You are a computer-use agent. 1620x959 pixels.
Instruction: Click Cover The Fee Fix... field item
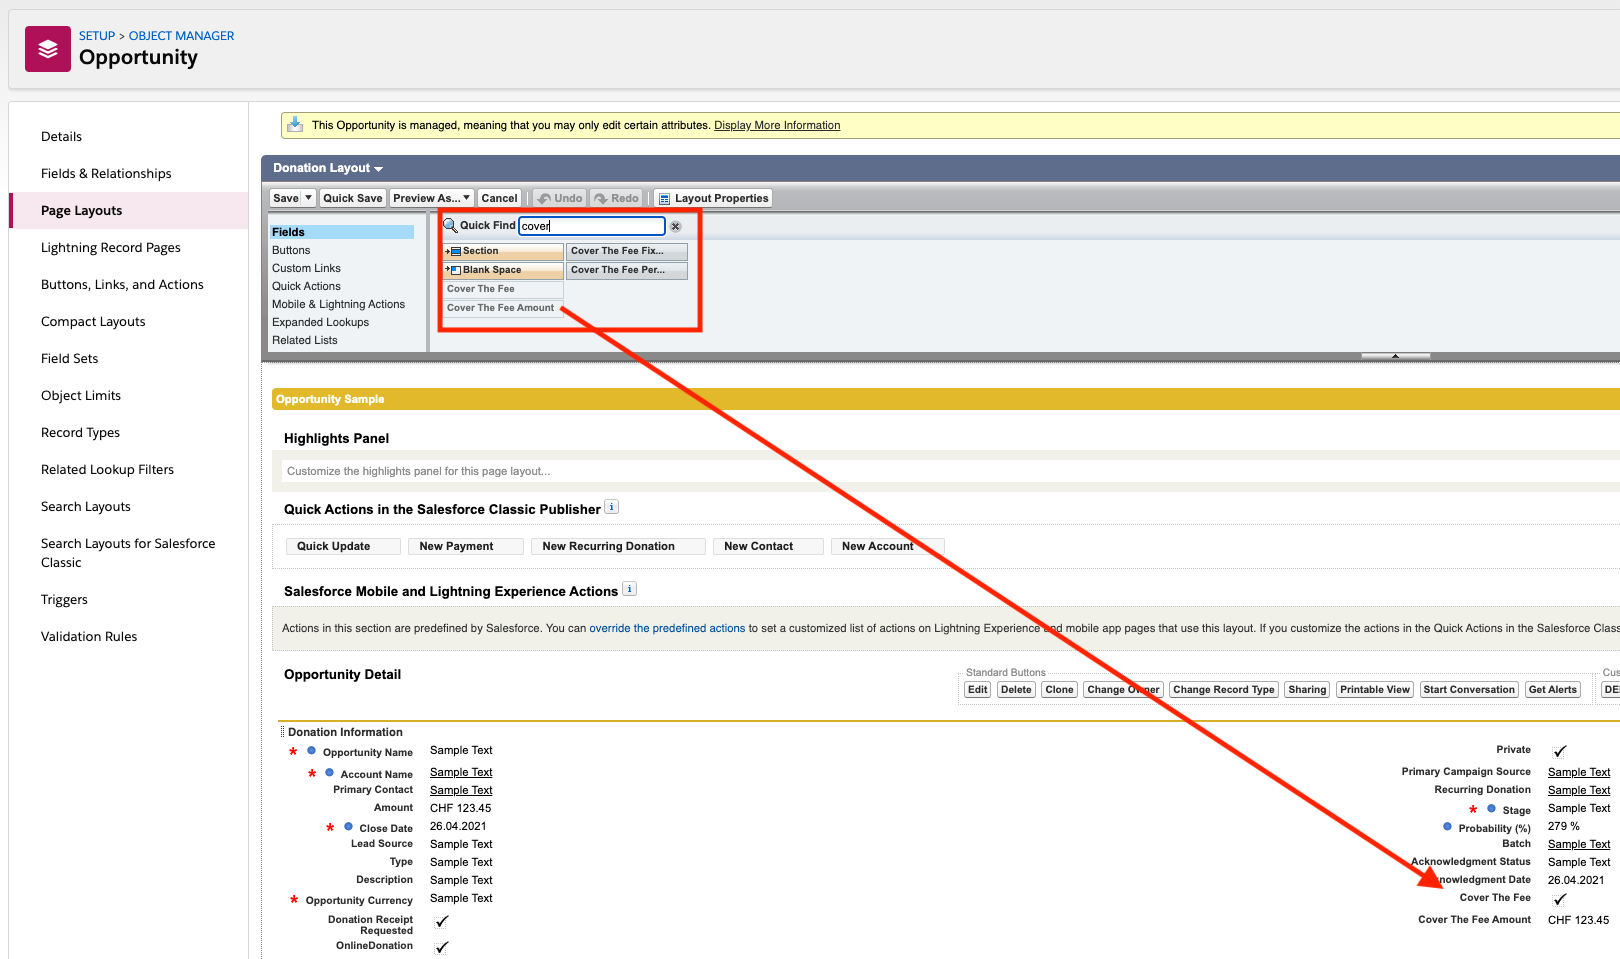[627, 251]
